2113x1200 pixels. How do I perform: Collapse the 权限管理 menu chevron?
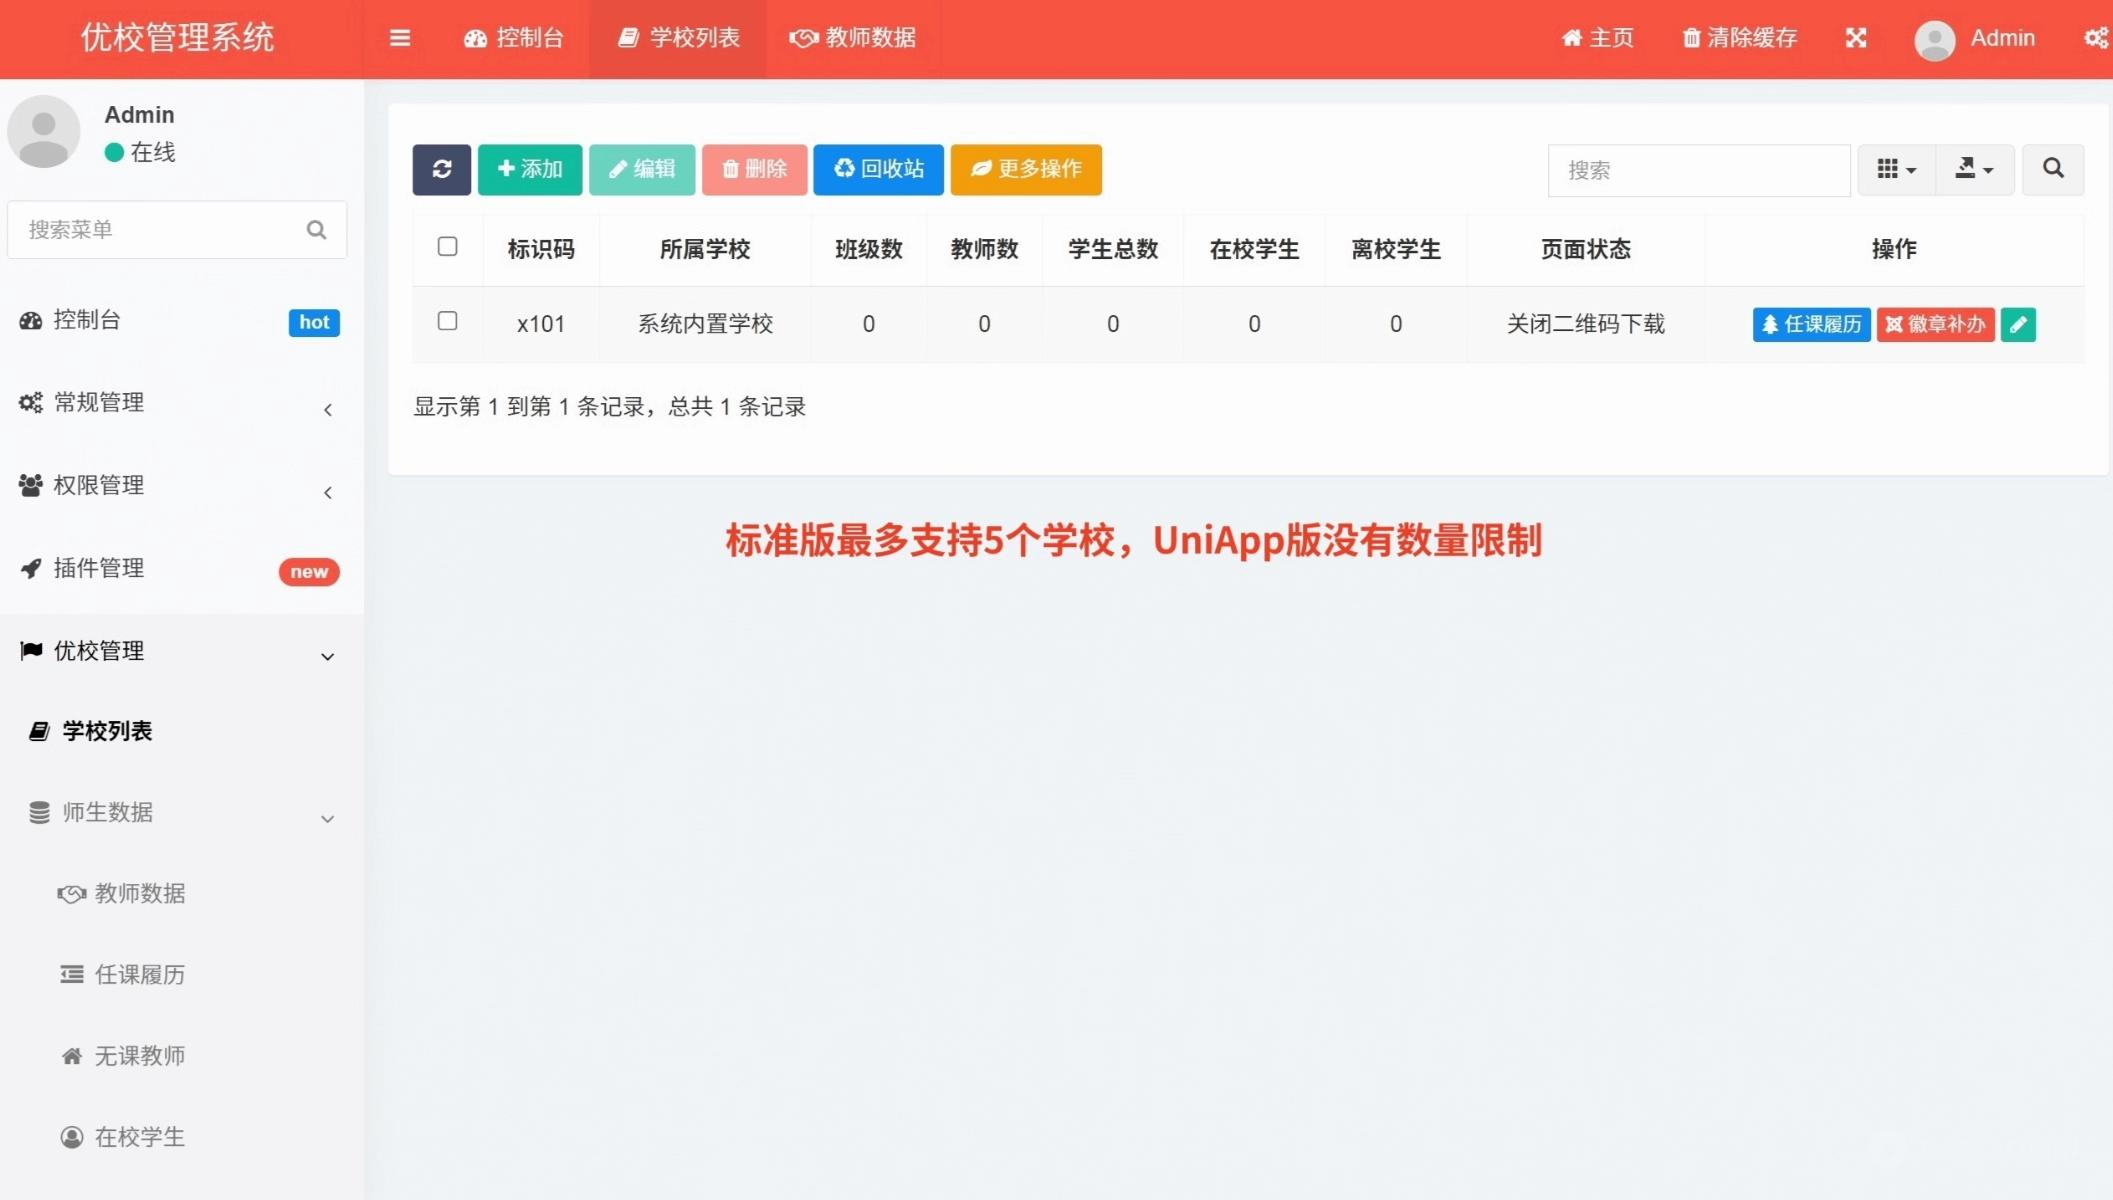click(328, 492)
